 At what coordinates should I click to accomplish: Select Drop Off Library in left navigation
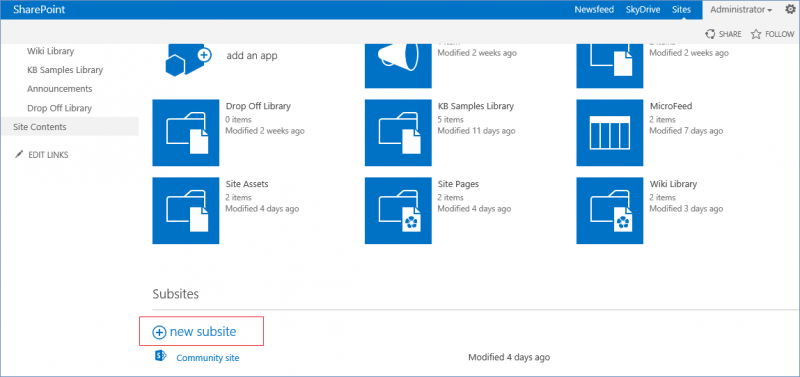point(59,108)
